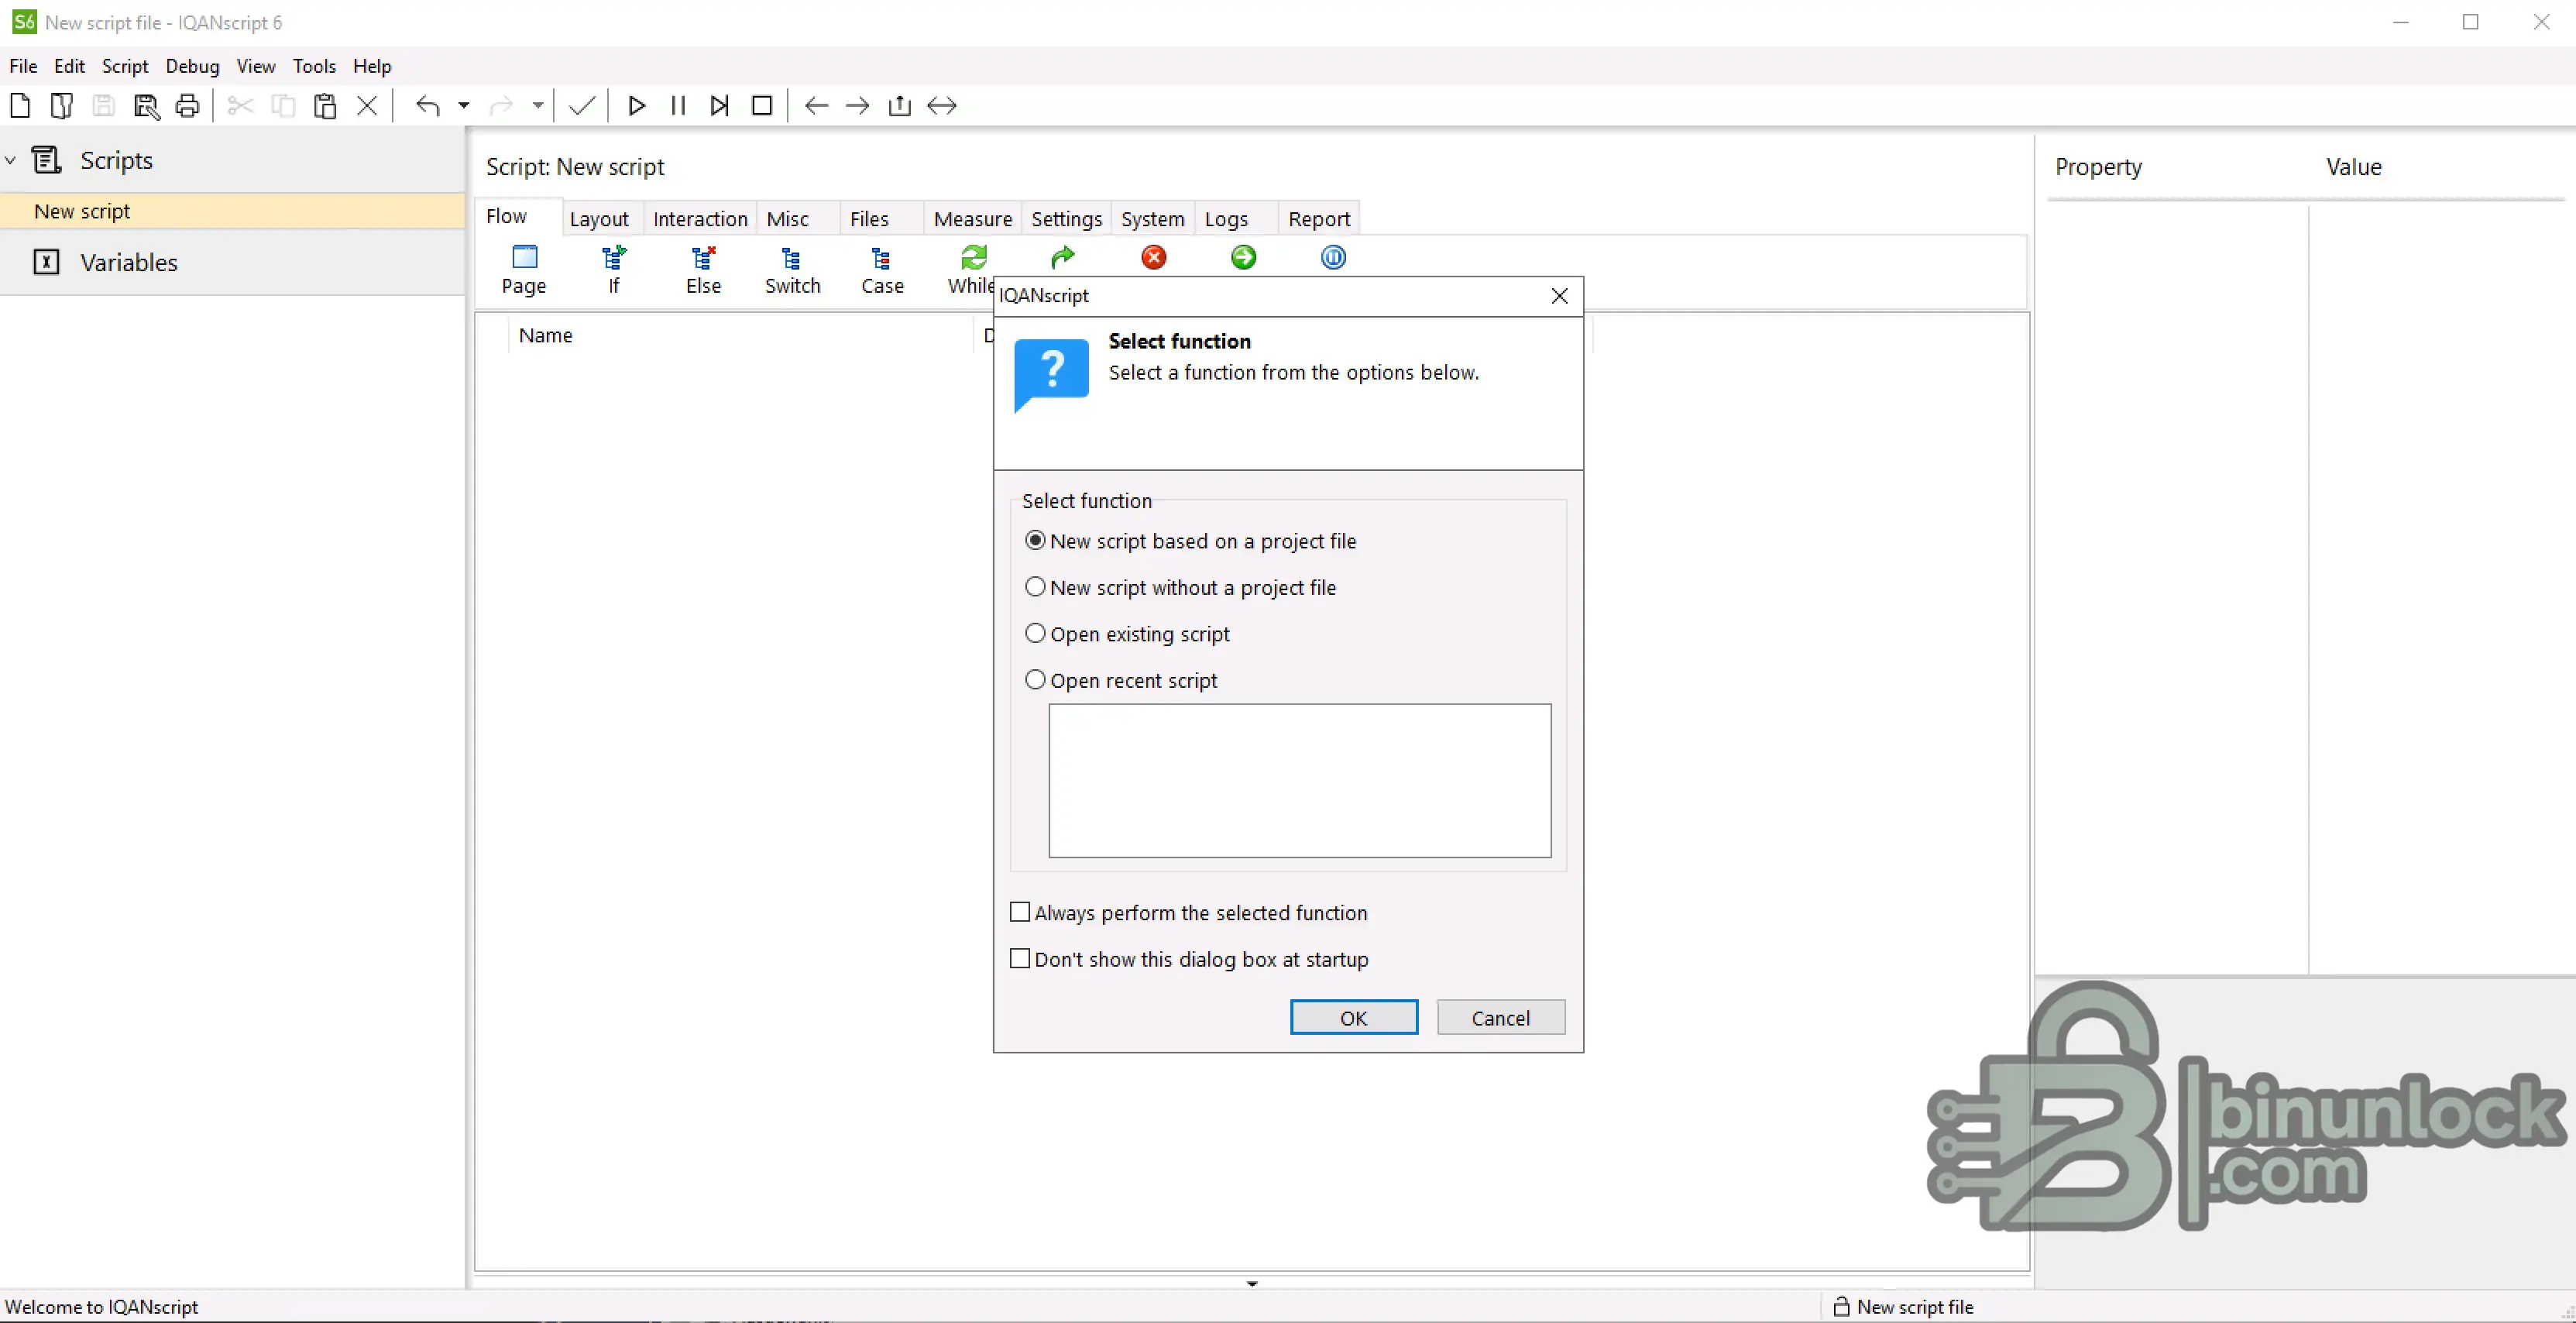Click the Delete X toolbar icon
2576x1323 pixels.
pyautogui.click(x=367, y=105)
